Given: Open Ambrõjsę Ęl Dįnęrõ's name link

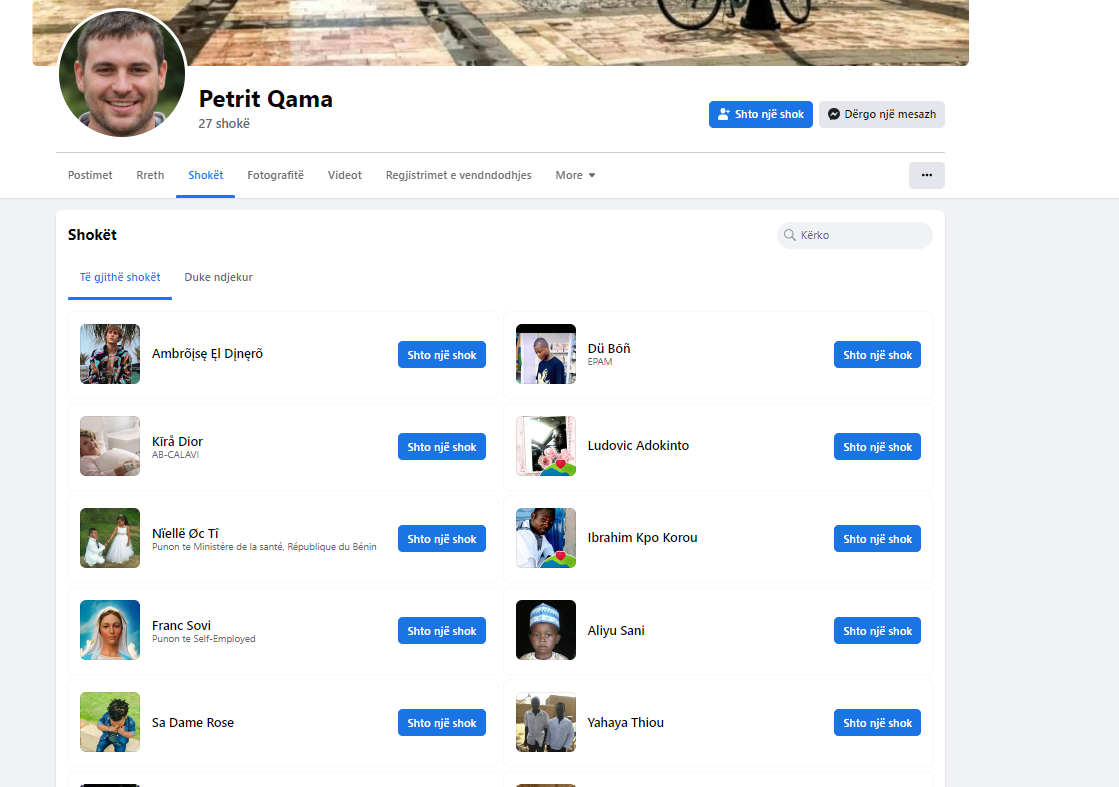Looking at the screenshot, I should (x=207, y=353).
